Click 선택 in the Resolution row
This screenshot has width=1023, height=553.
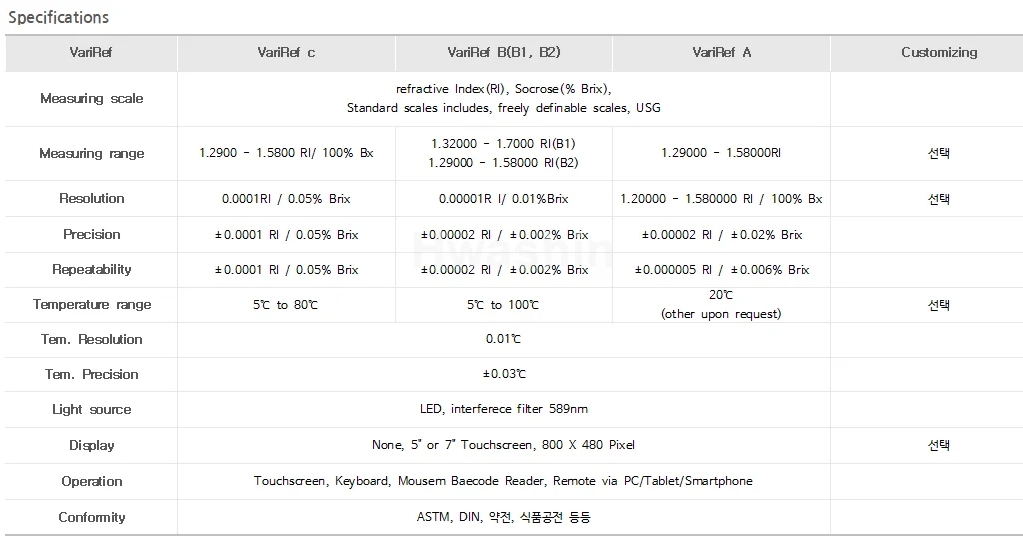[x=939, y=199]
